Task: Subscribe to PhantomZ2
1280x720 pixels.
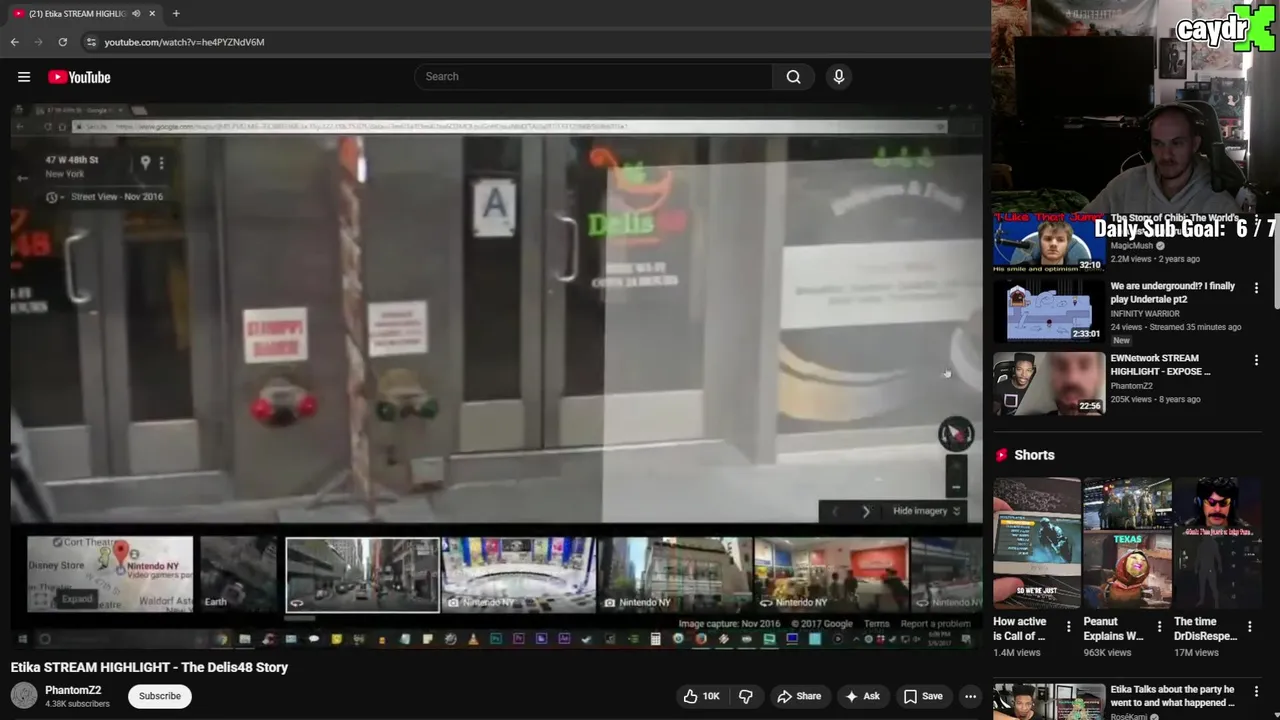Action: point(160,696)
